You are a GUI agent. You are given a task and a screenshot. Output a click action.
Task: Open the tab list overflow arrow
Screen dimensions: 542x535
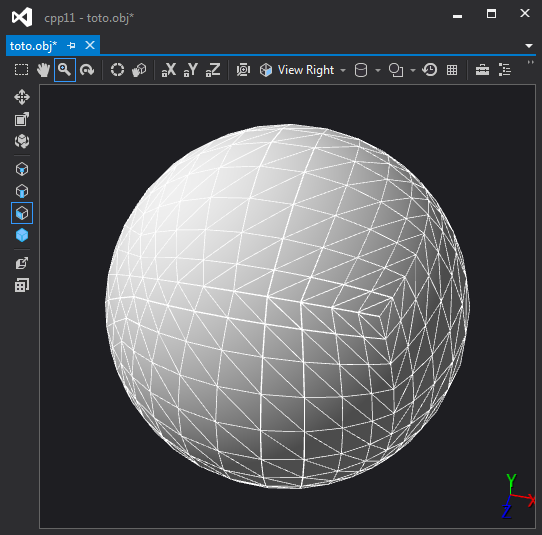pyautogui.click(x=529, y=46)
